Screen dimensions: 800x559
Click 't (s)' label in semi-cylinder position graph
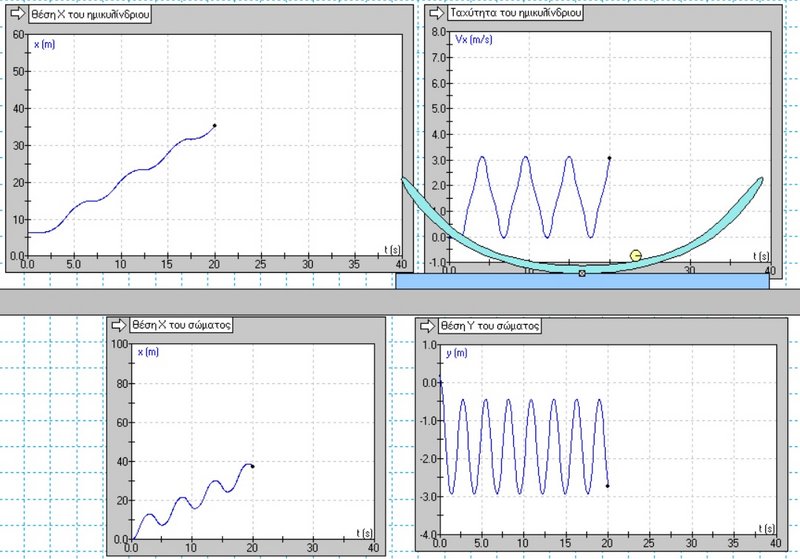(x=392, y=249)
